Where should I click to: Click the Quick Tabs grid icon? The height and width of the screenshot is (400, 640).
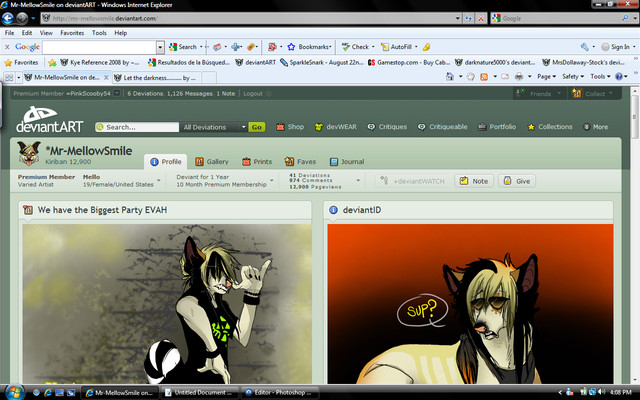(9, 77)
